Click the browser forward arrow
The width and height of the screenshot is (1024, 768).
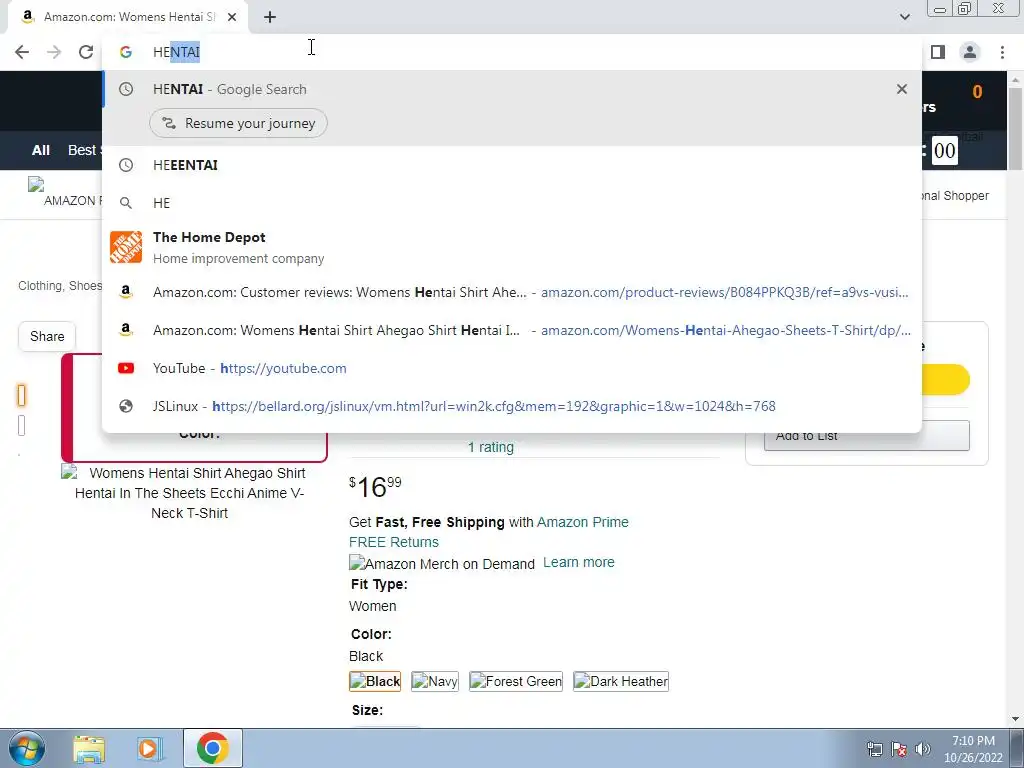[54, 52]
